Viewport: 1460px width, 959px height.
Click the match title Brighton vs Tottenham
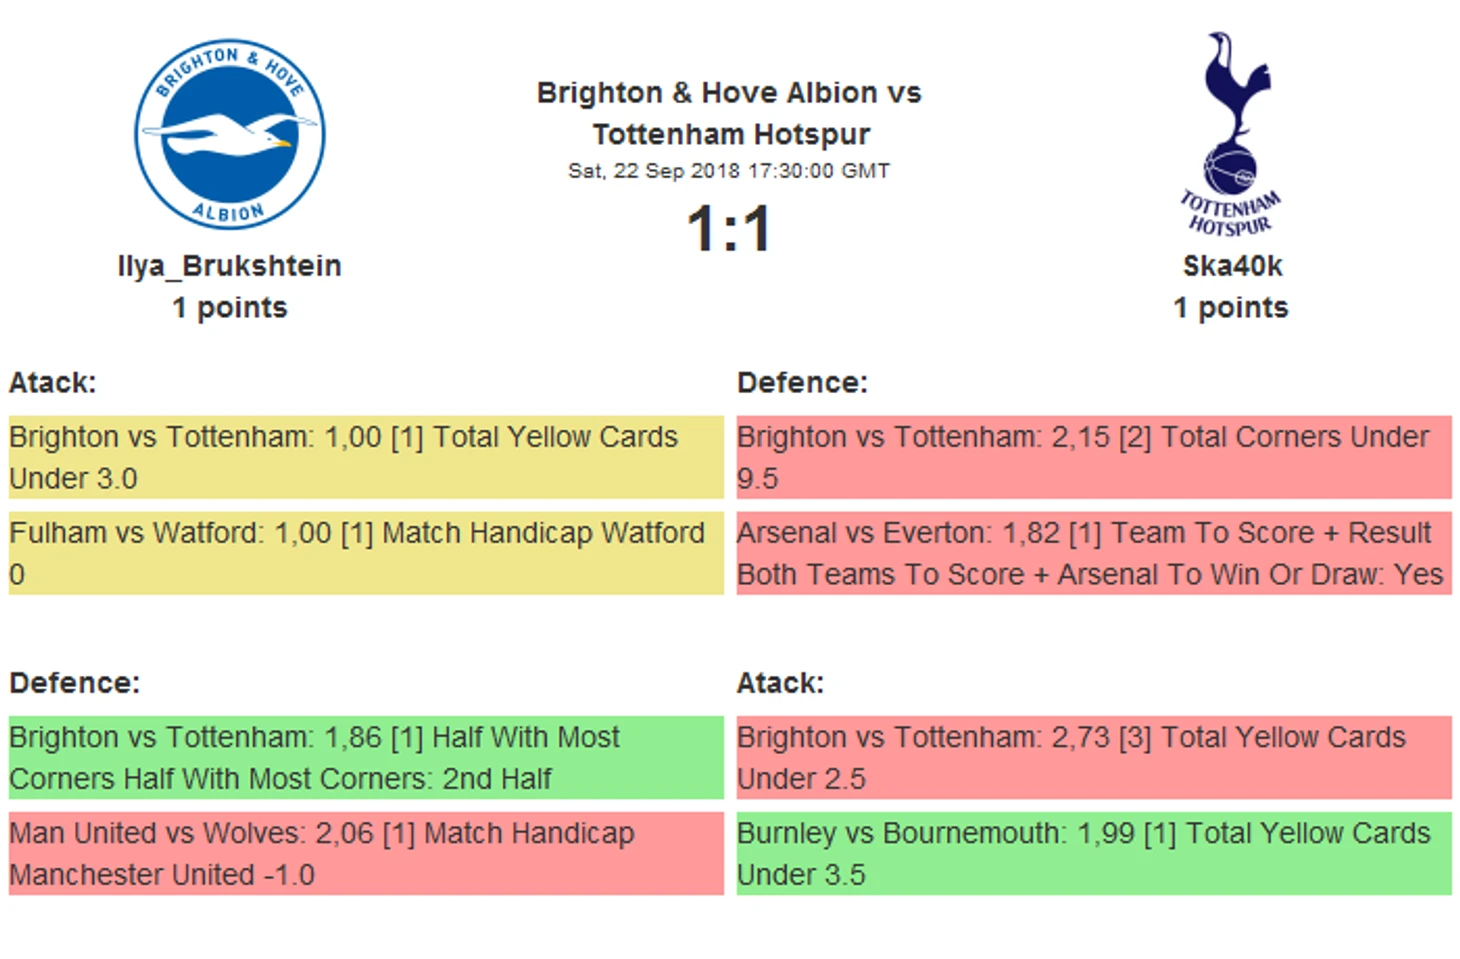point(729,113)
